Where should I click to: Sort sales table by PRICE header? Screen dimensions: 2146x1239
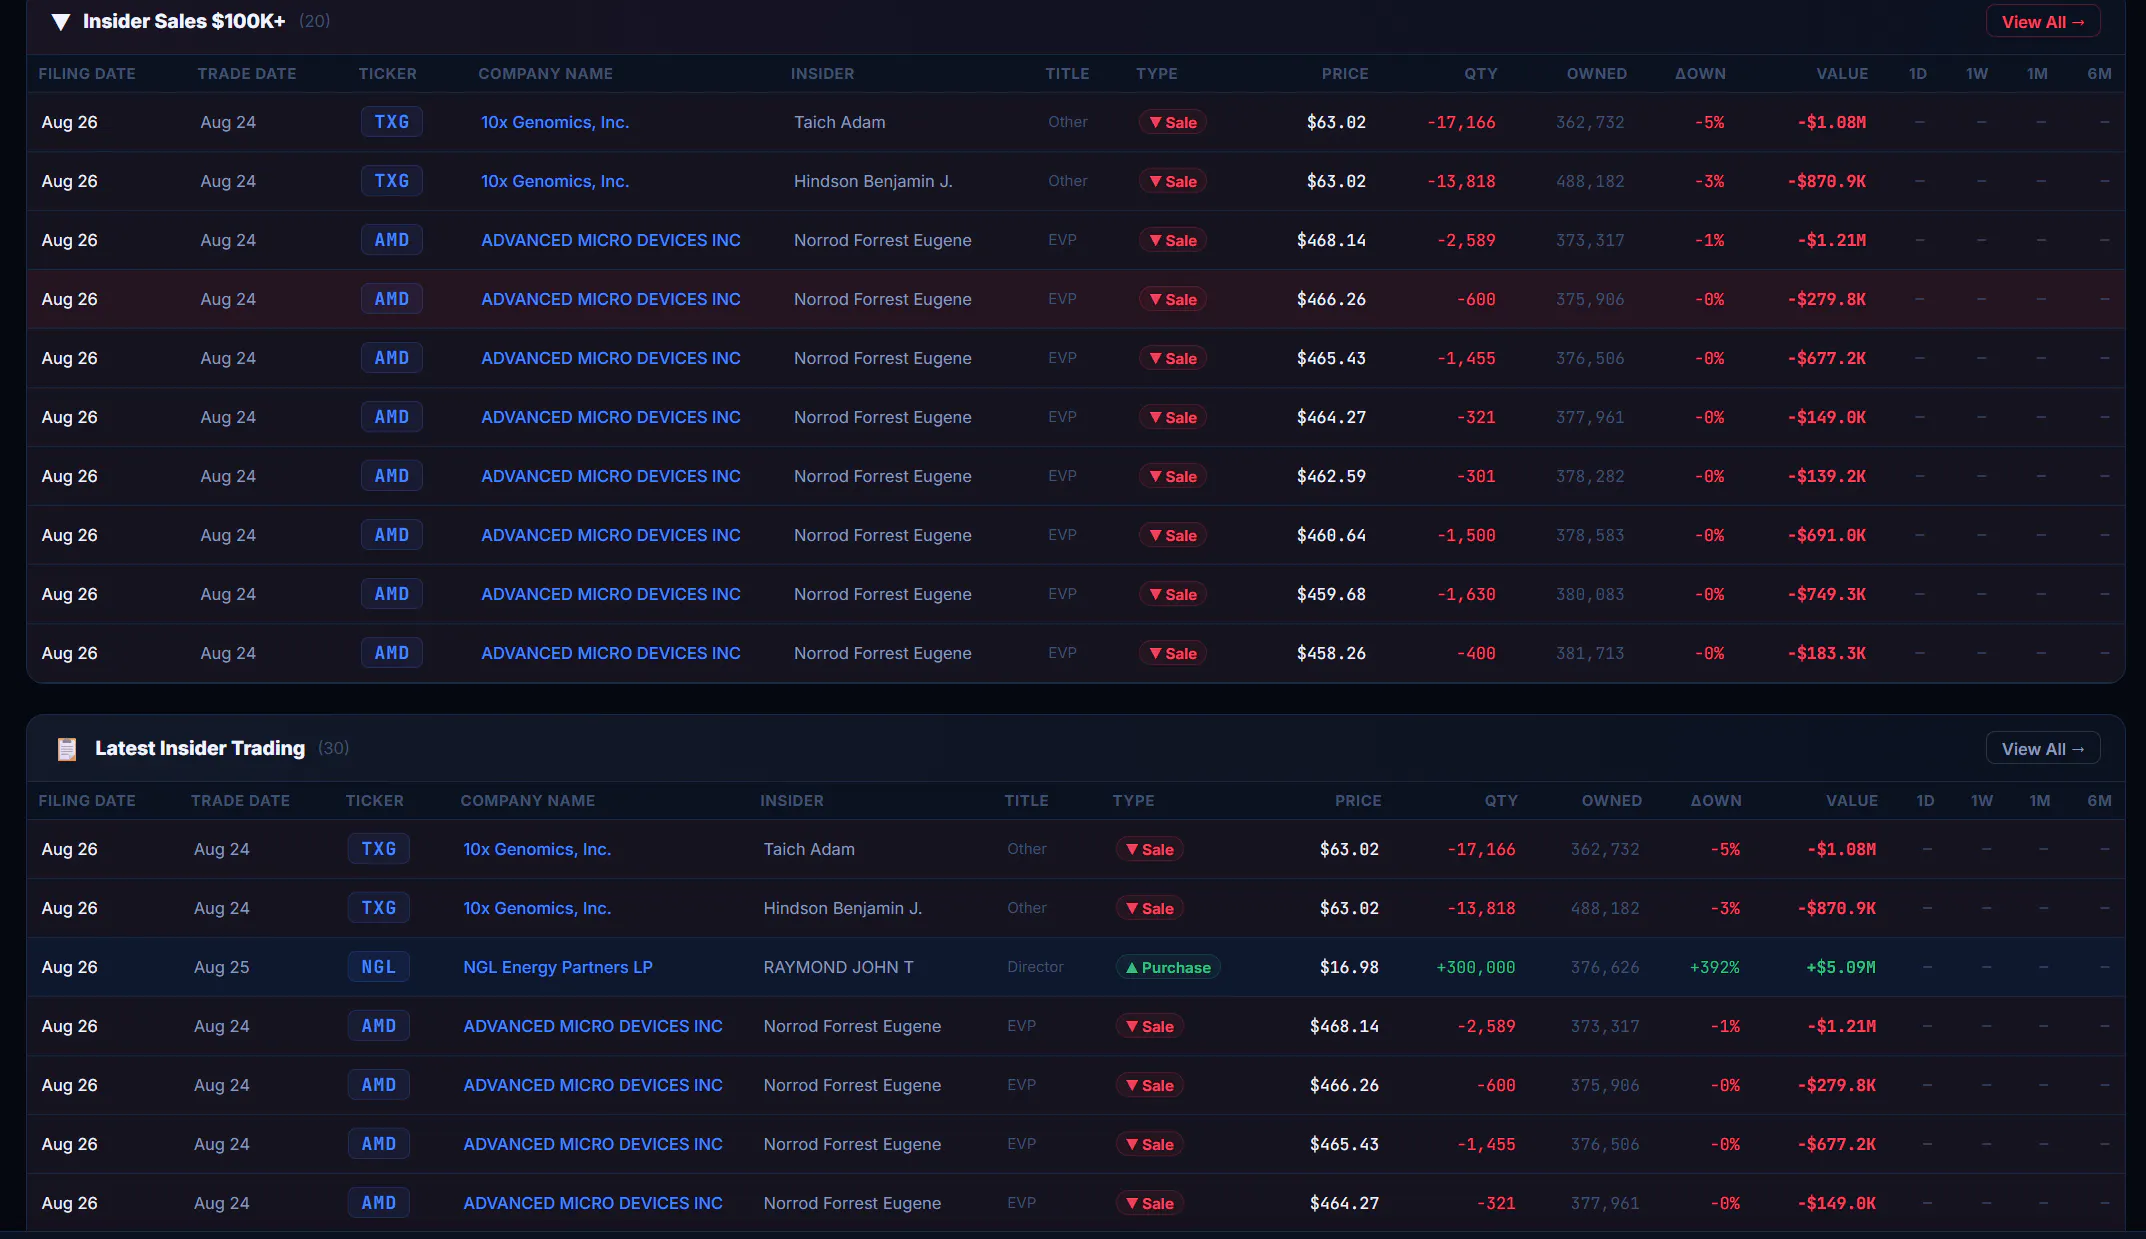[x=1345, y=74]
